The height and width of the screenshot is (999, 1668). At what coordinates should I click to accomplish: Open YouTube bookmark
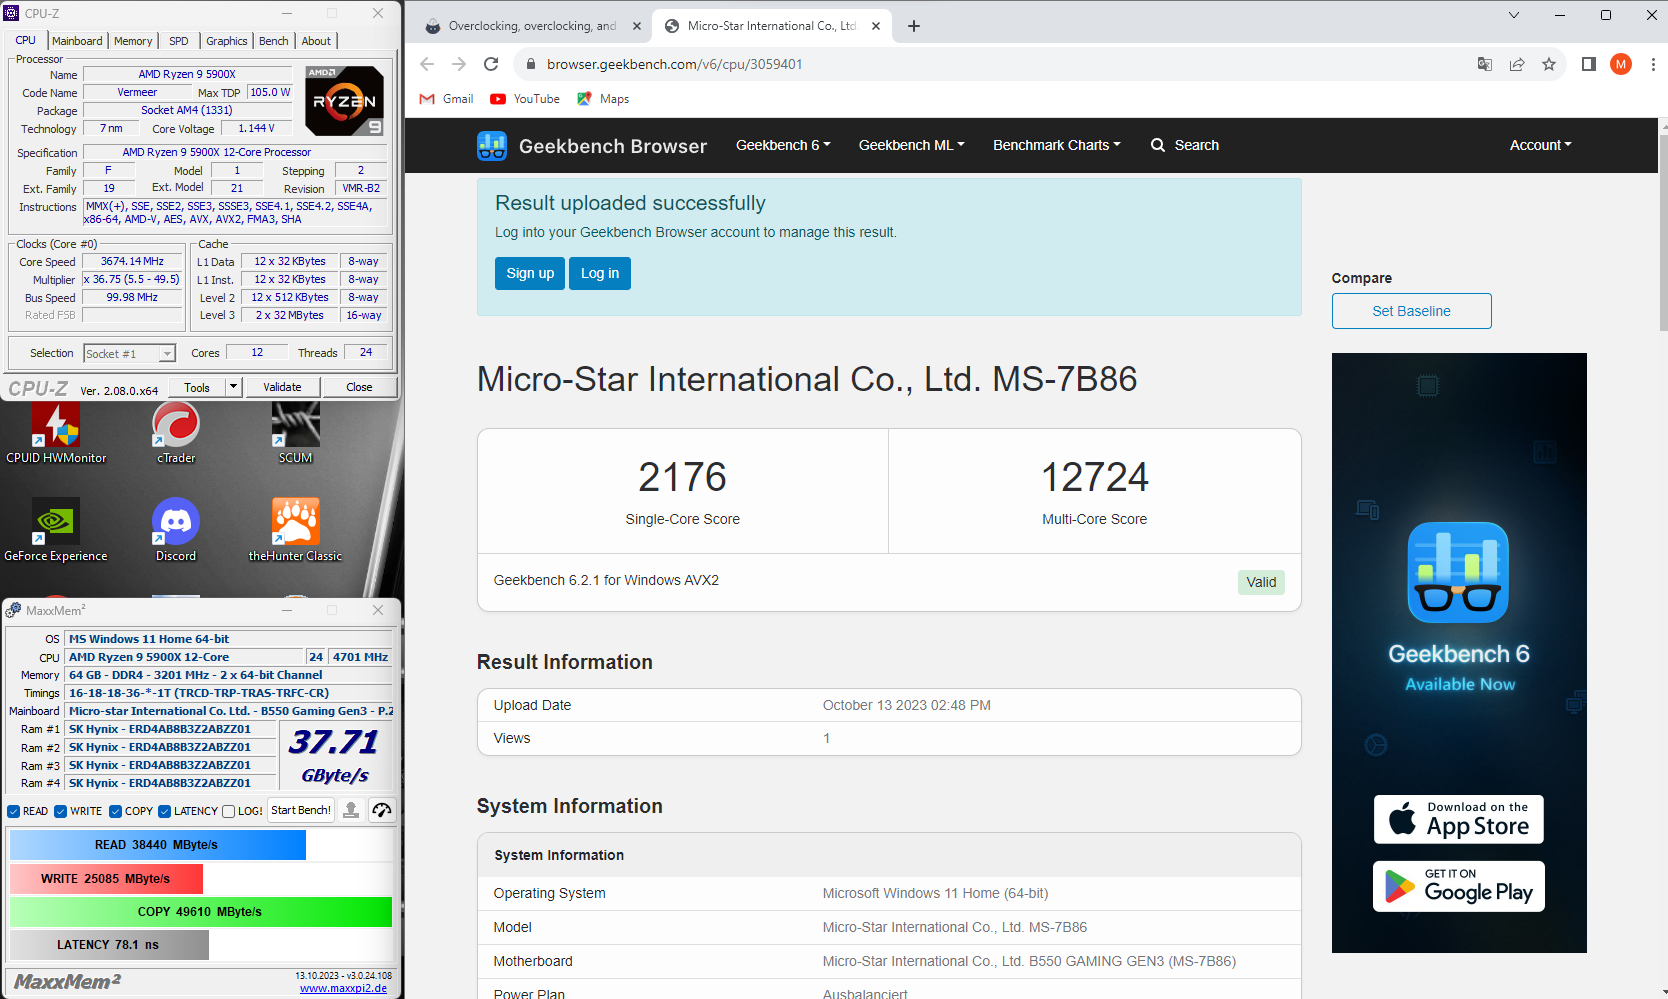525,99
